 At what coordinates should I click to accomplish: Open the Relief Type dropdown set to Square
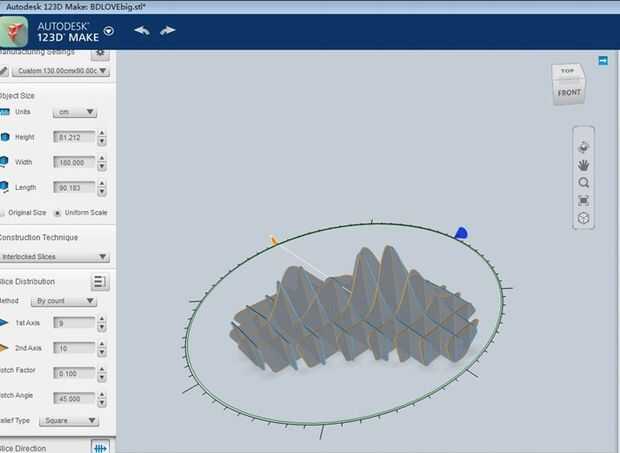click(x=69, y=421)
